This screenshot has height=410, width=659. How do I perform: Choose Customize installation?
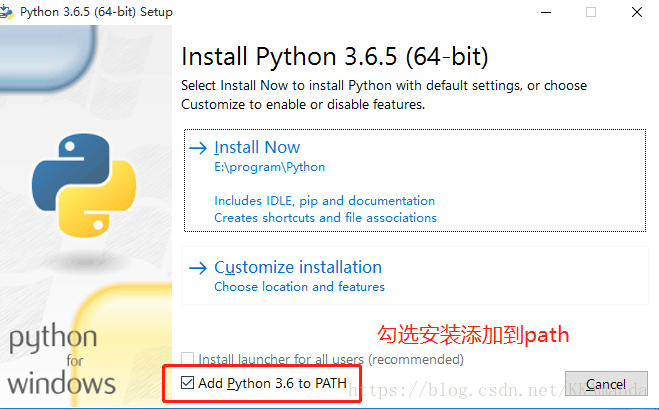415,275
